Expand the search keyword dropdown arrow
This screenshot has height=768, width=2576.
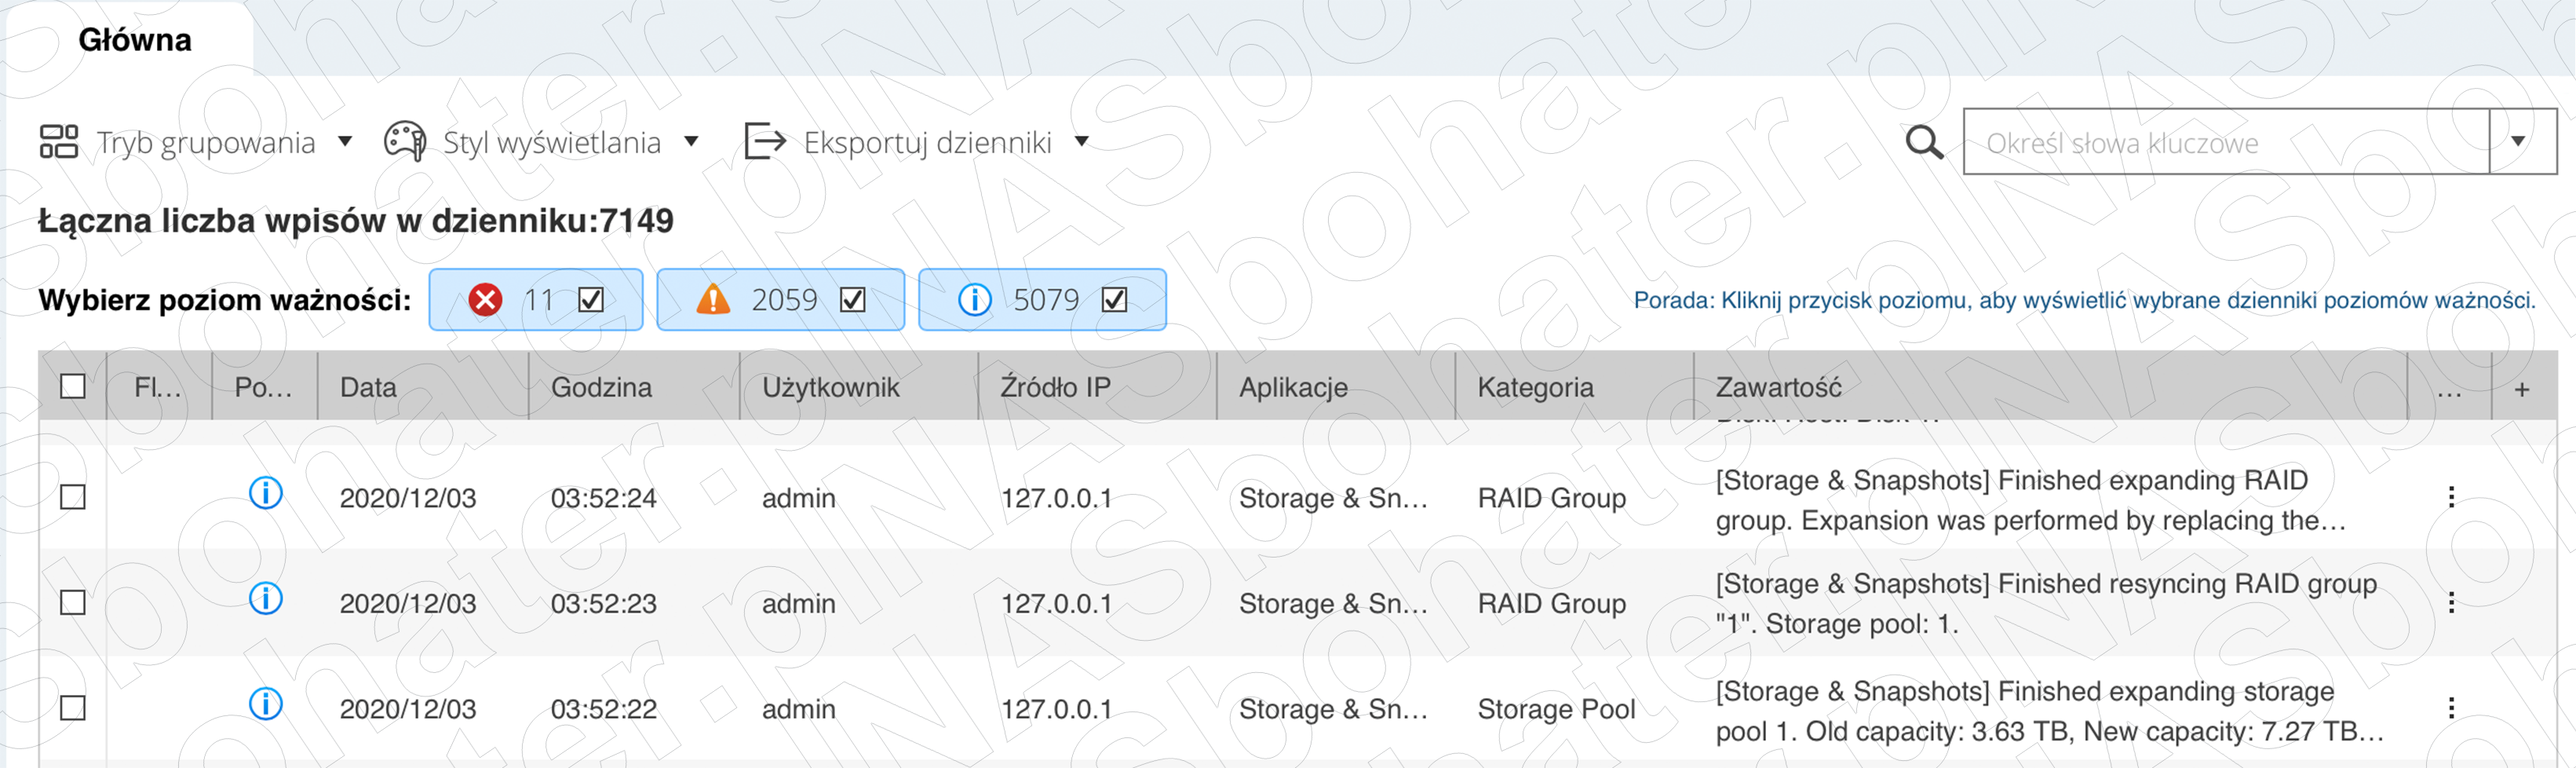(2518, 142)
